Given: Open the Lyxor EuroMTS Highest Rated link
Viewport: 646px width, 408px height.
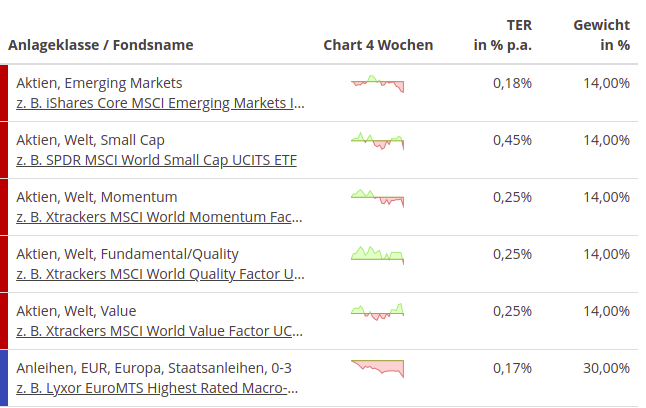Looking at the screenshot, I should [x=157, y=388].
